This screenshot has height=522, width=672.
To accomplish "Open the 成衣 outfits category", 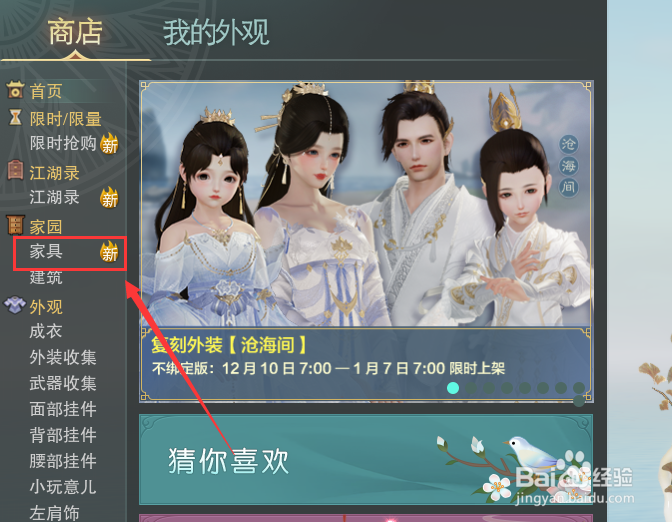I will (x=46, y=331).
